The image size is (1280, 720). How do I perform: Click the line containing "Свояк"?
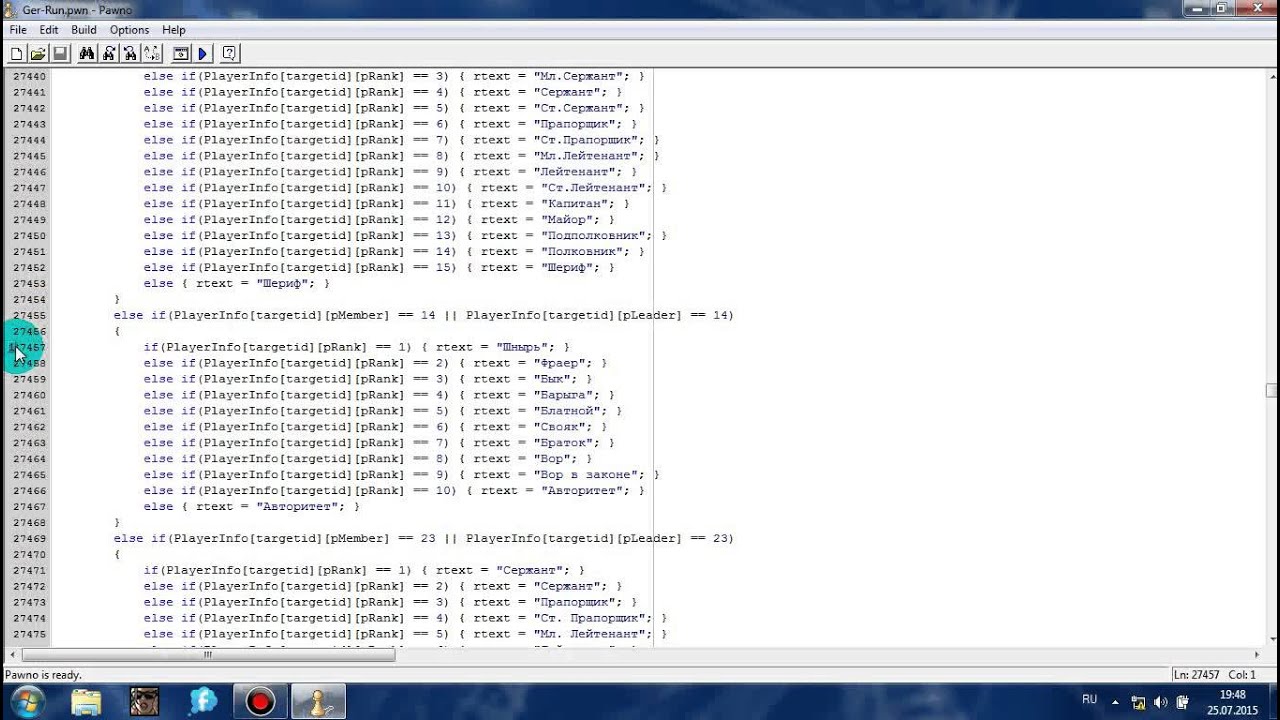[x=375, y=427]
